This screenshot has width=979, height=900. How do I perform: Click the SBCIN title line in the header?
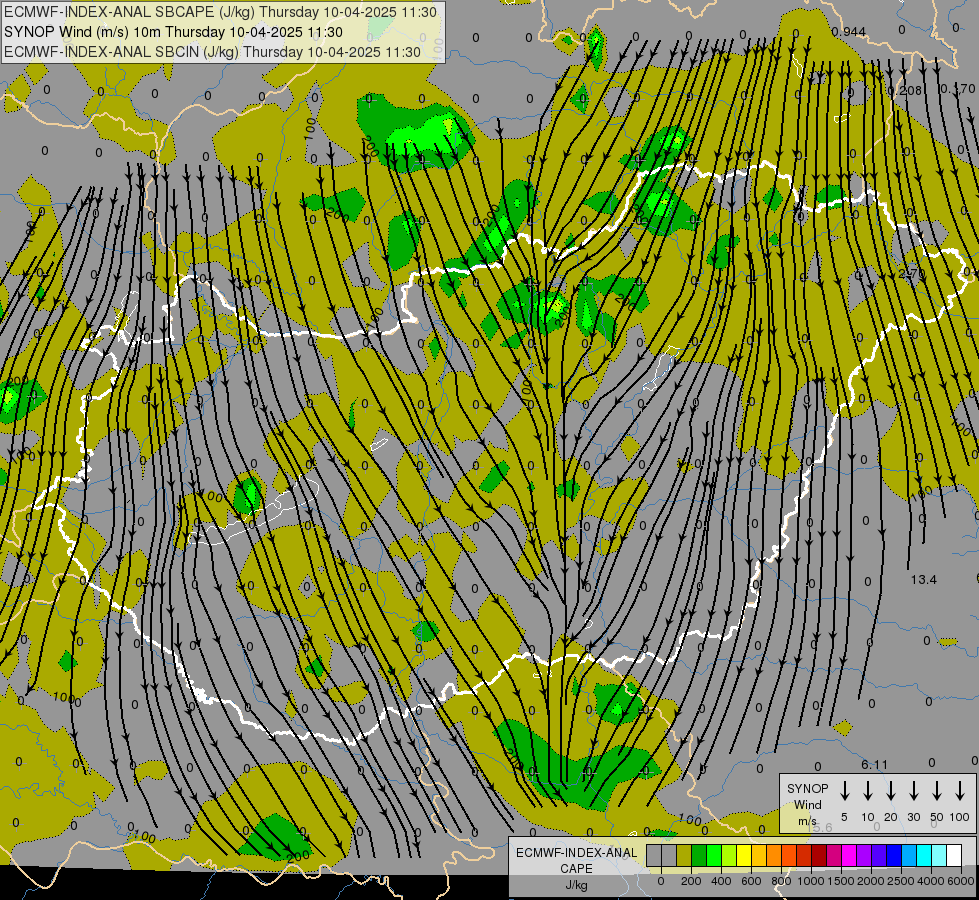coord(212,52)
